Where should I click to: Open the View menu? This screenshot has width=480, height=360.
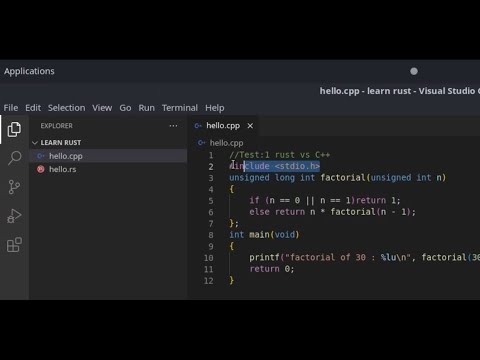coord(102,108)
